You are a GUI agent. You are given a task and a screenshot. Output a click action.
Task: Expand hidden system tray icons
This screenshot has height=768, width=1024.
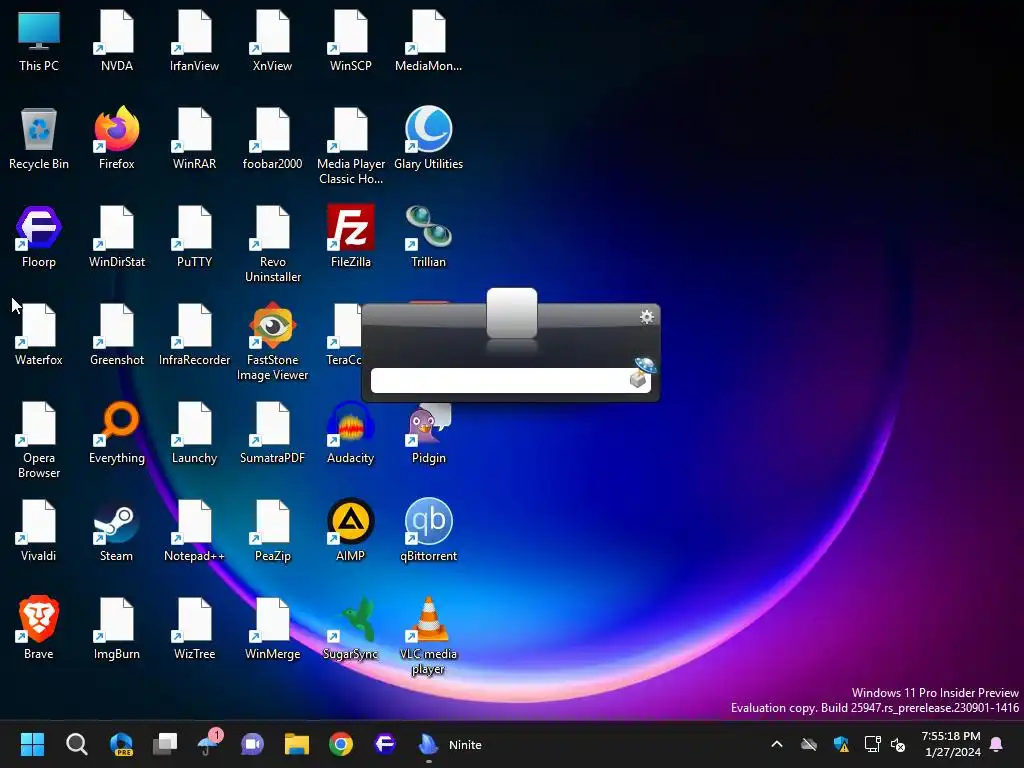[x=776, y=744]
